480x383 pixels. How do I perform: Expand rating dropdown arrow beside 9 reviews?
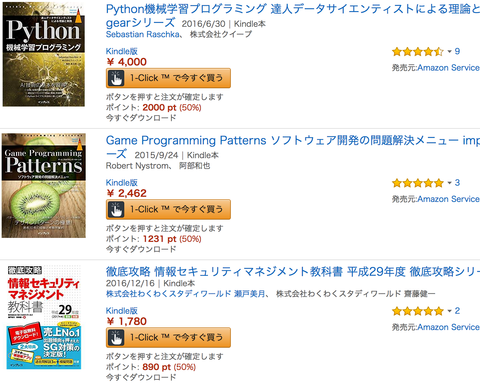tap(449, 52)
